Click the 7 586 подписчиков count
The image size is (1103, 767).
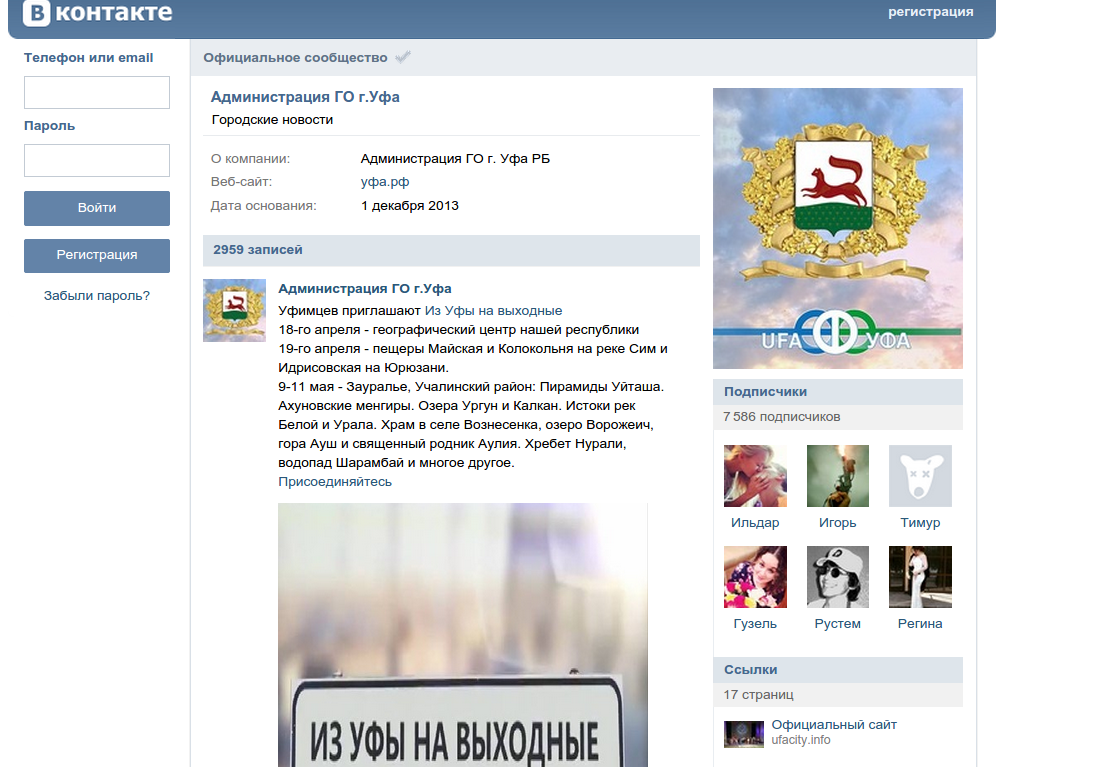click(782, 417)
